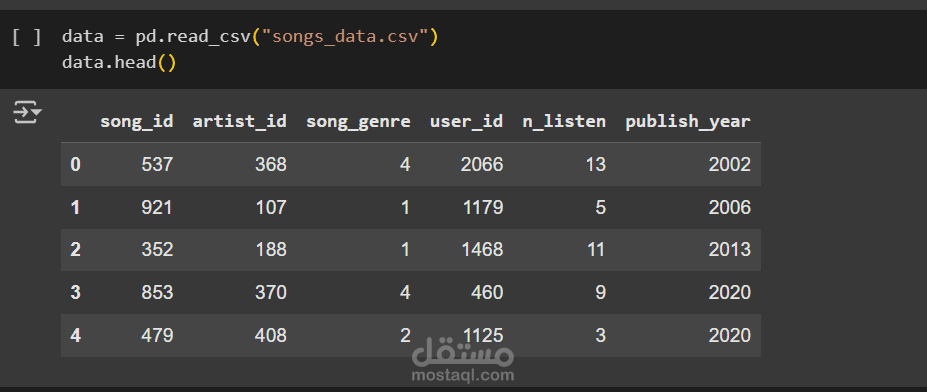927x392 pixels.
Task: Click song_id value 479
Action: [x=157, y=336]
